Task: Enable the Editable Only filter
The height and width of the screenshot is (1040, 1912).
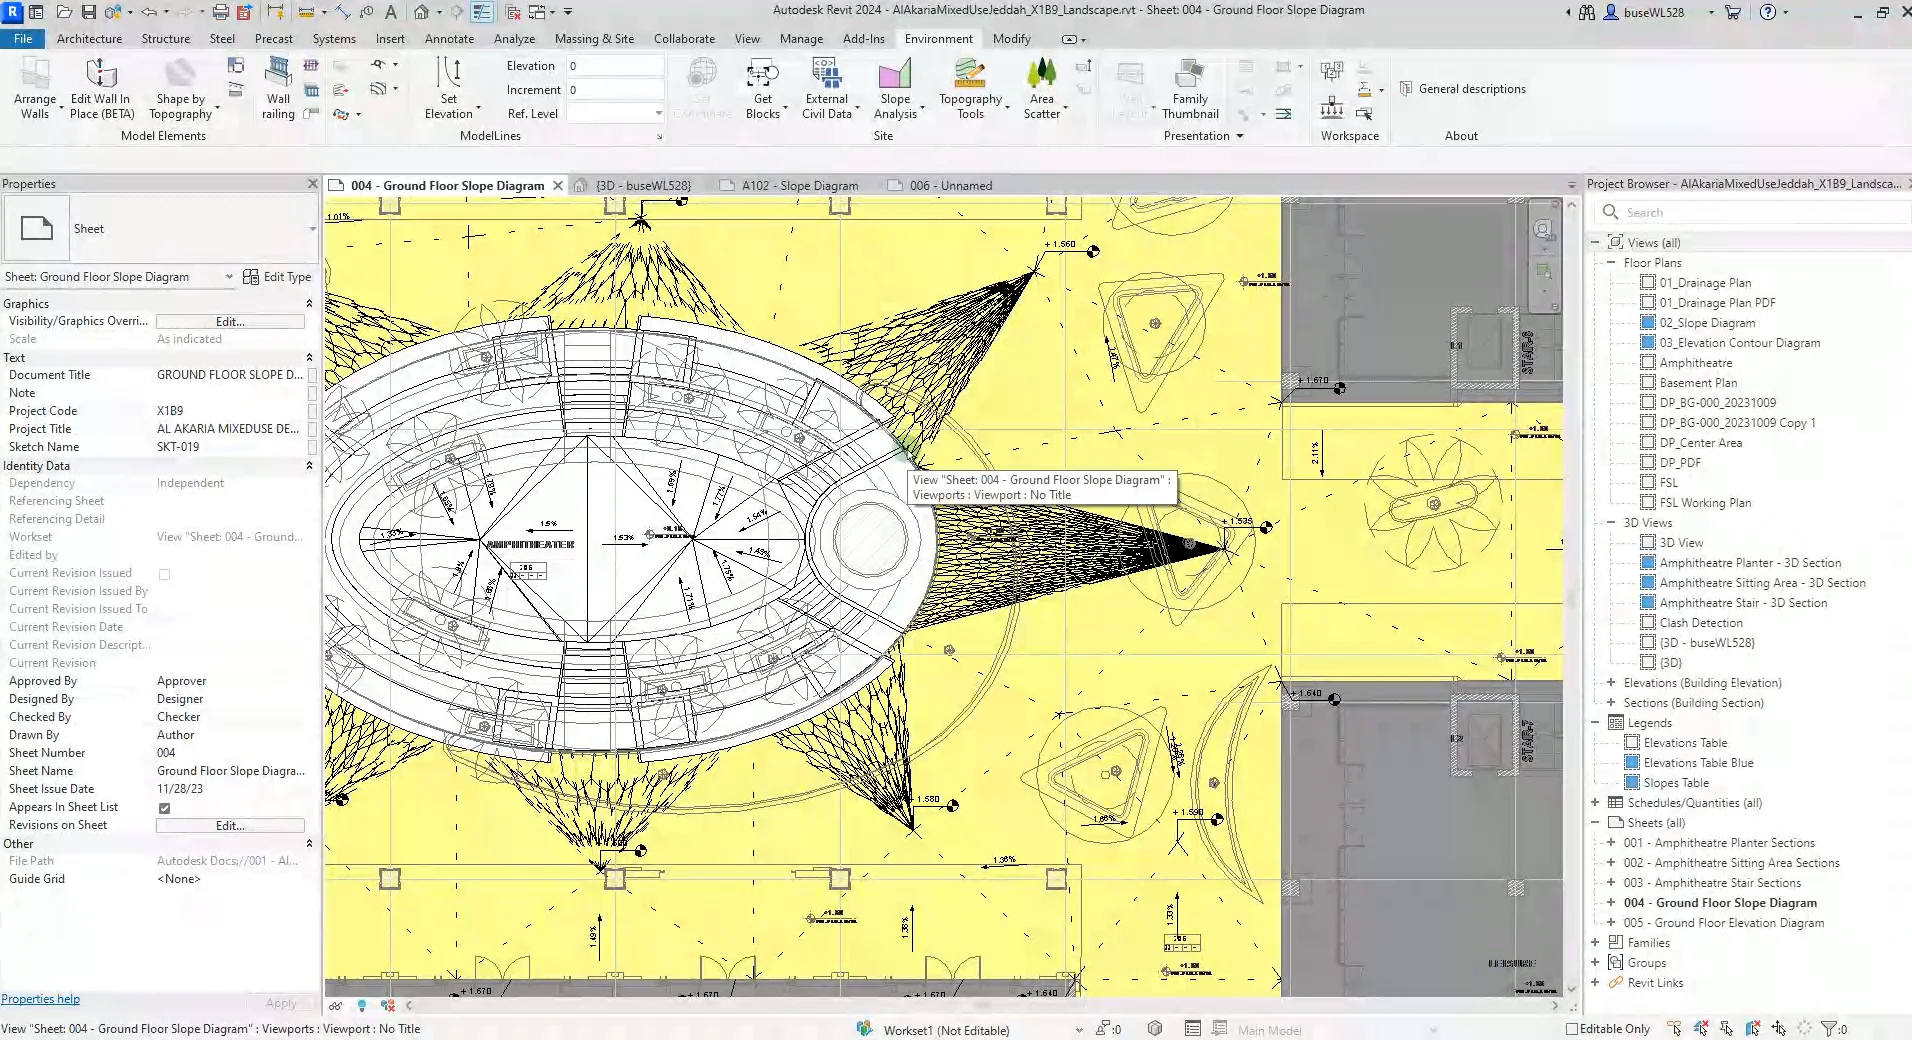Action: [1574, 1028]
